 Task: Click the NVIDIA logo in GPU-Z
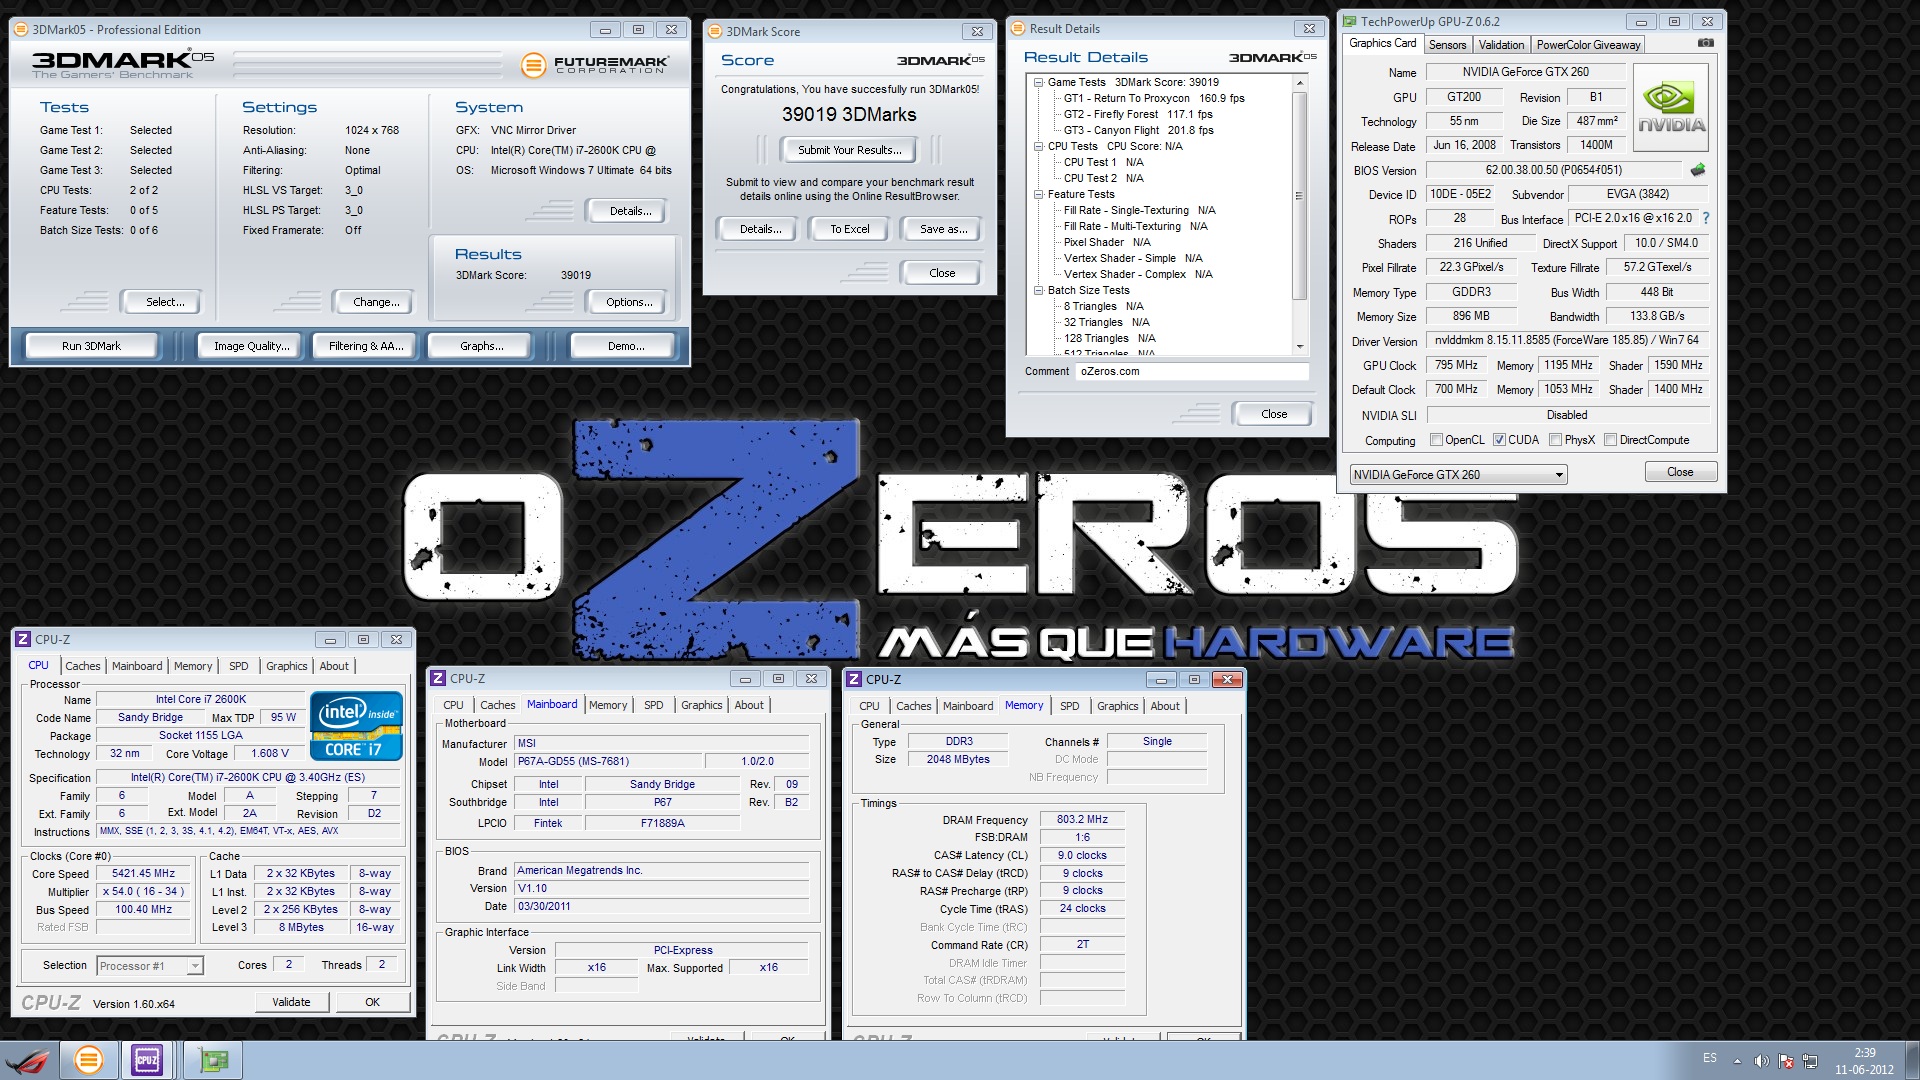[1671, 108]
